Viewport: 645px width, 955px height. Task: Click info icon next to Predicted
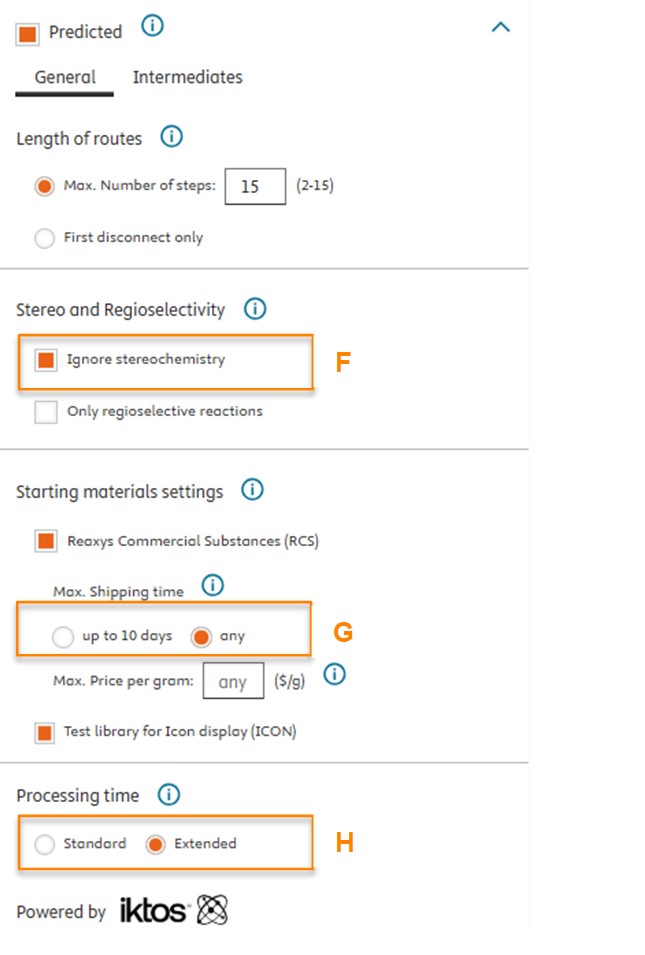point(152,27)
